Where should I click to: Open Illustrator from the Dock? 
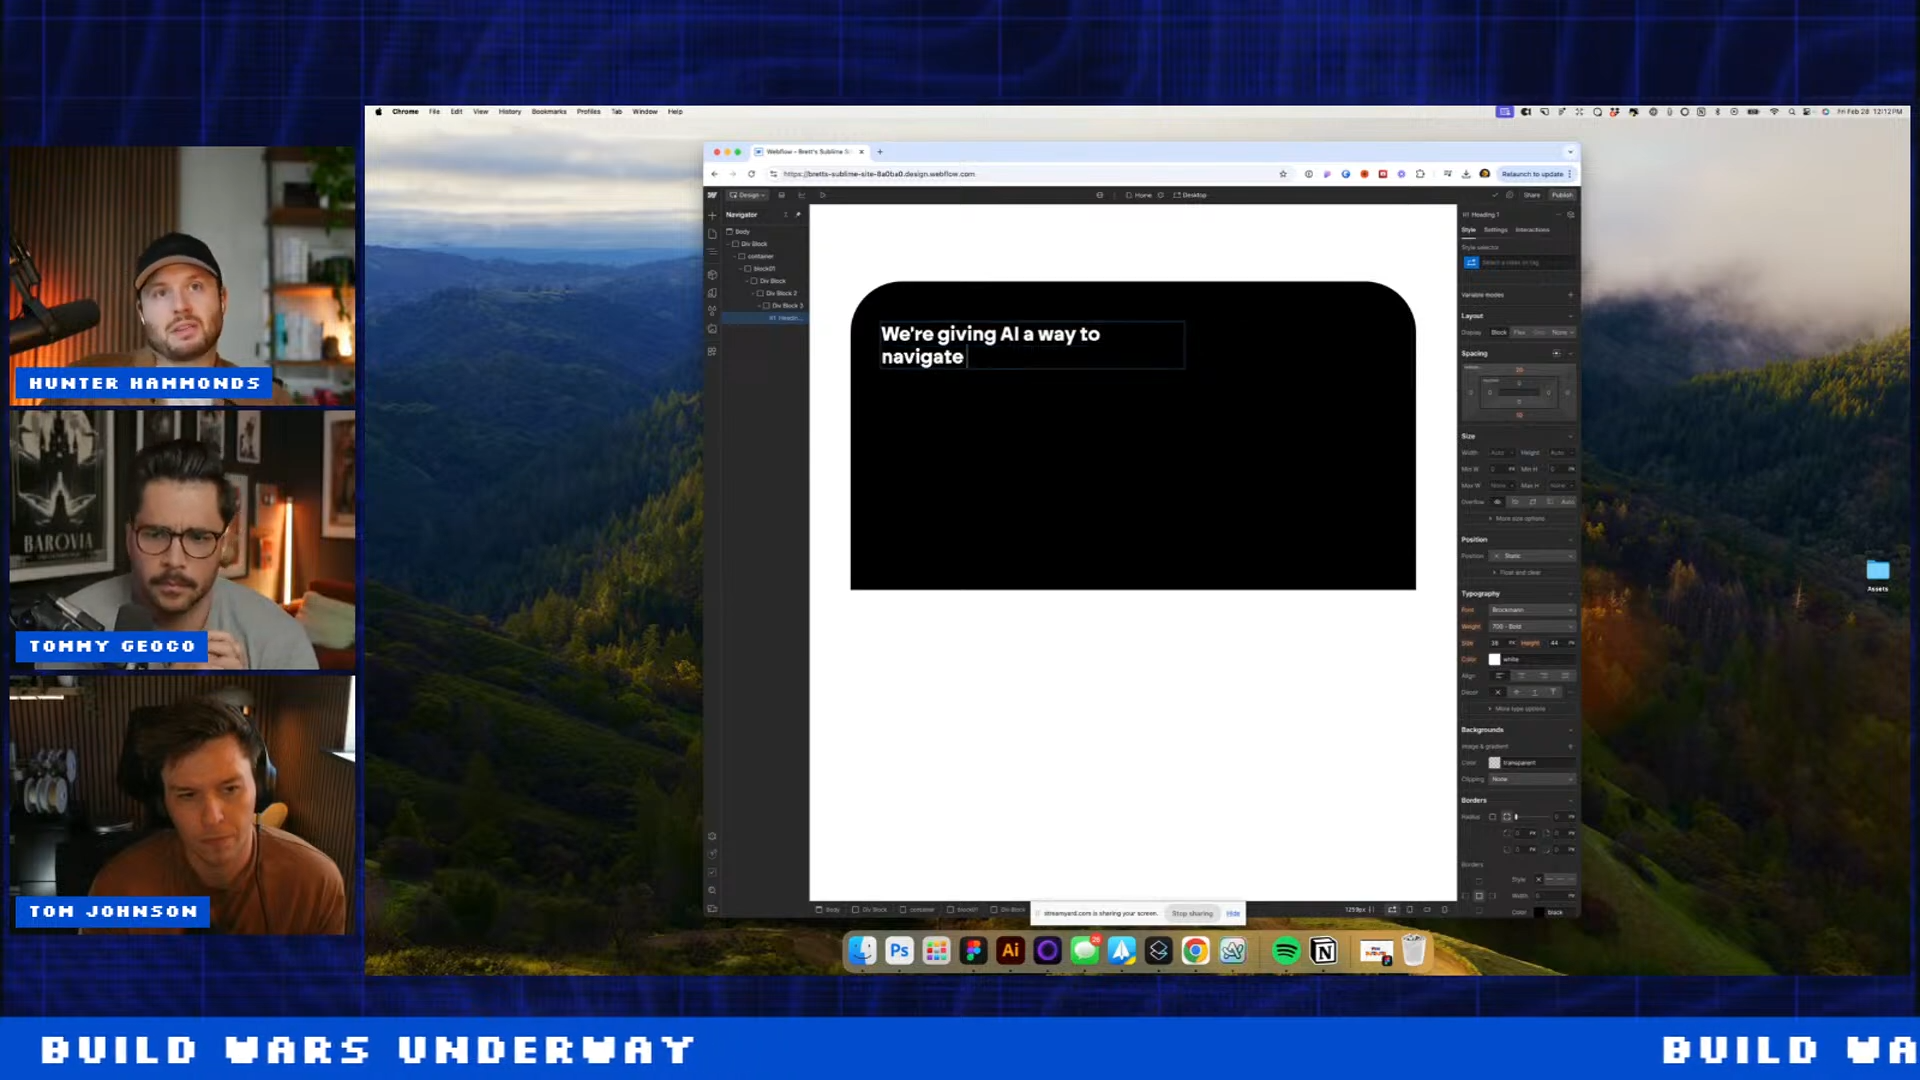pos(1010,950)
